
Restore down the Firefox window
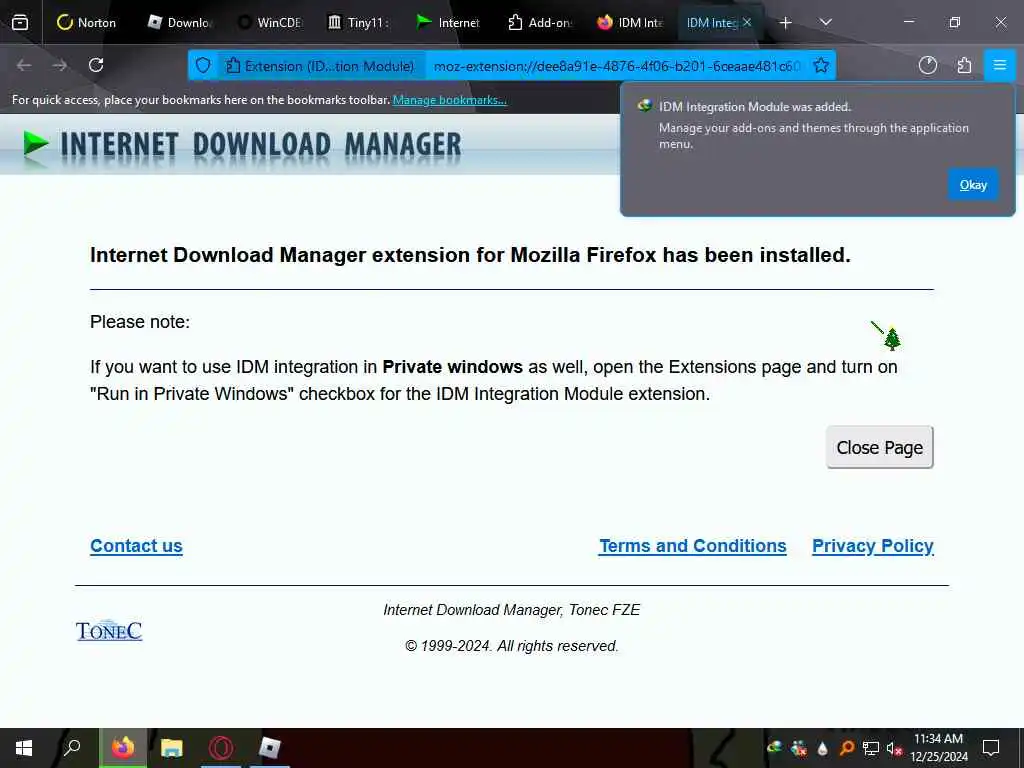(x=954, y=23)
